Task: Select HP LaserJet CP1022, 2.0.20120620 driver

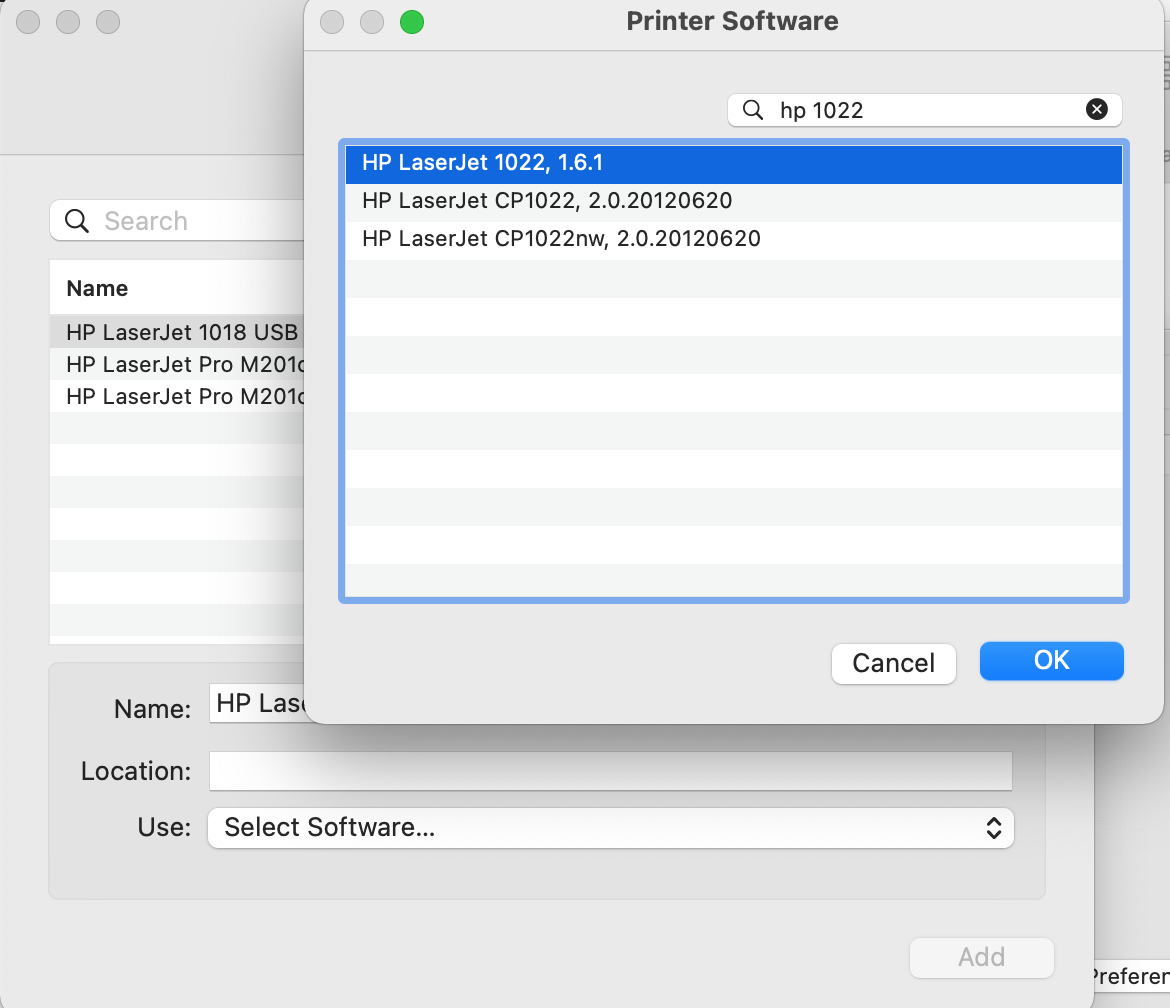Action: 733,201
